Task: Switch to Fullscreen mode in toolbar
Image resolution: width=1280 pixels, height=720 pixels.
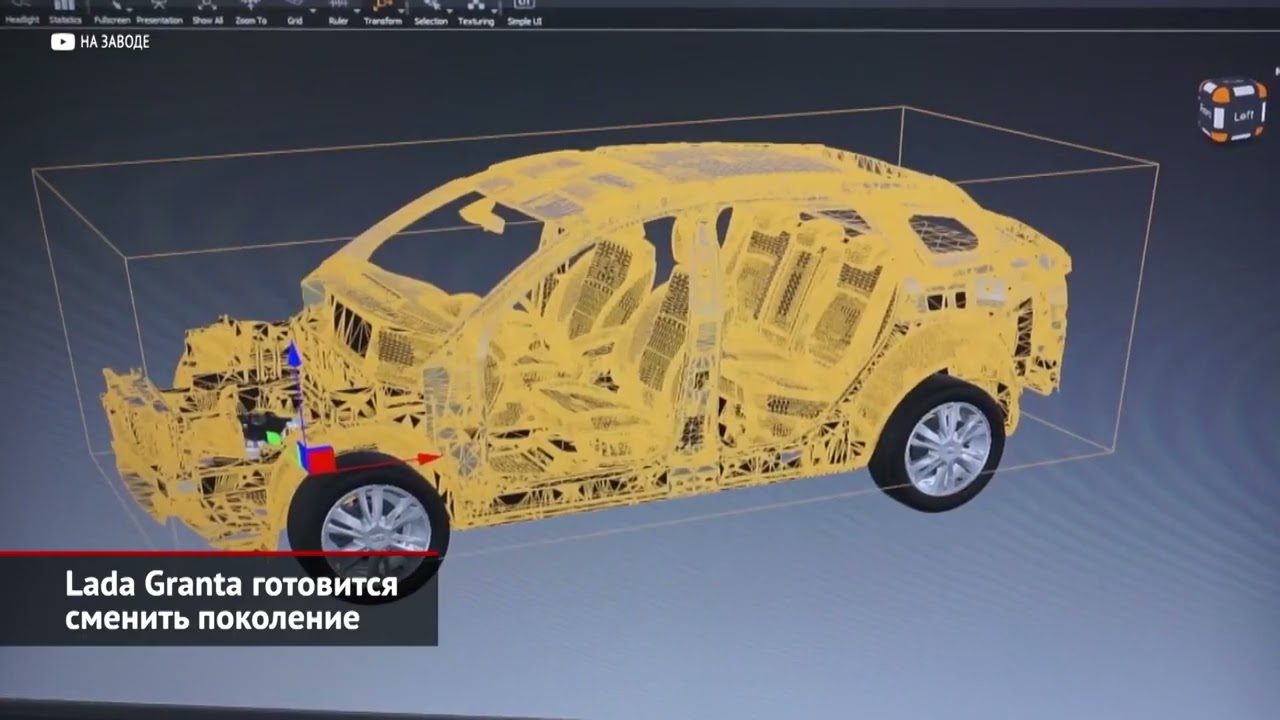Action: [x=112, y=12]
